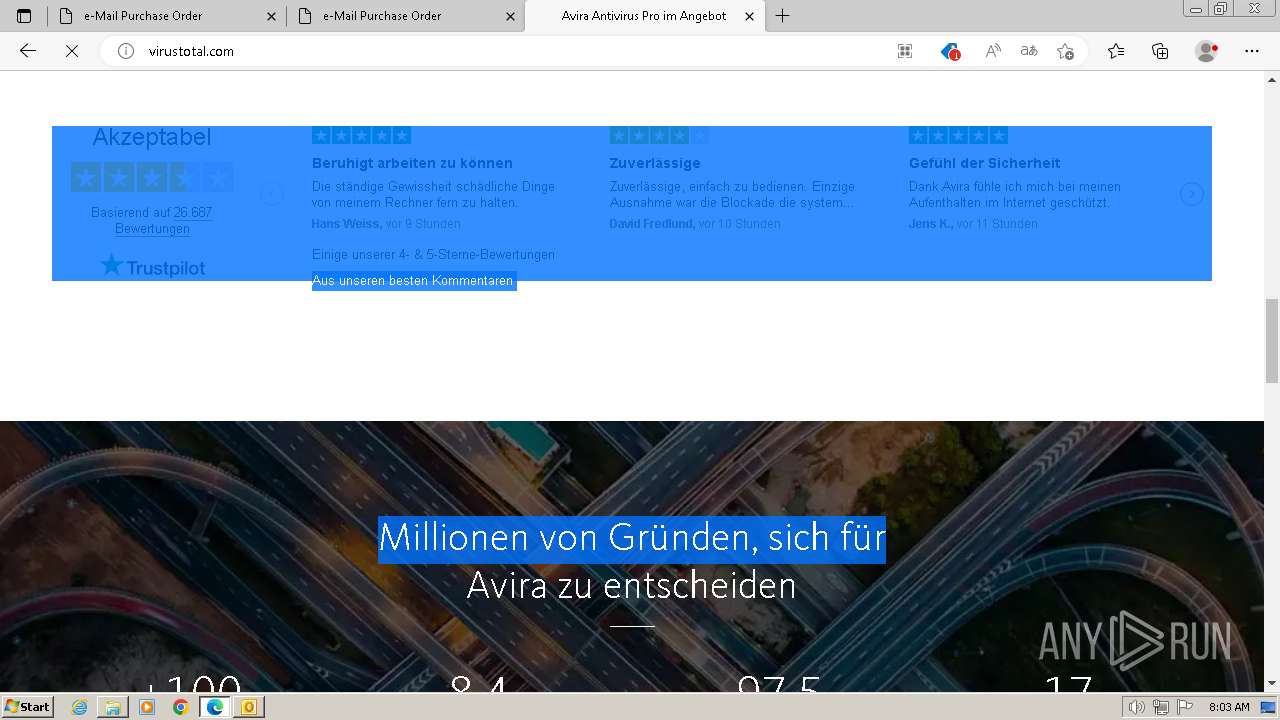Close the second e-Mail Purchase Order tab
1280x720 pixels.
(510, 16)
